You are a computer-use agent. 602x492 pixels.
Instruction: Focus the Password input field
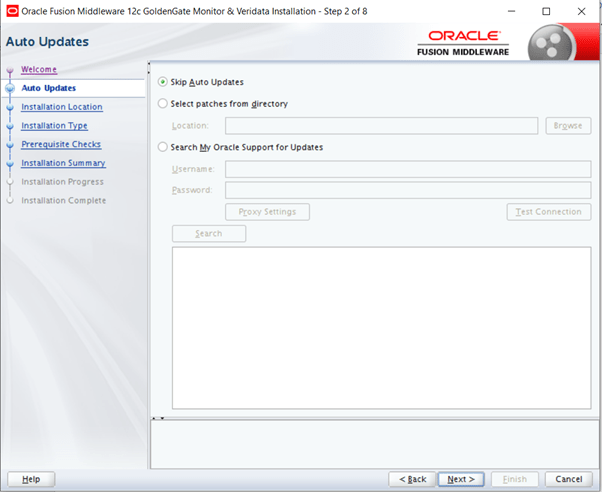(407, 190)
